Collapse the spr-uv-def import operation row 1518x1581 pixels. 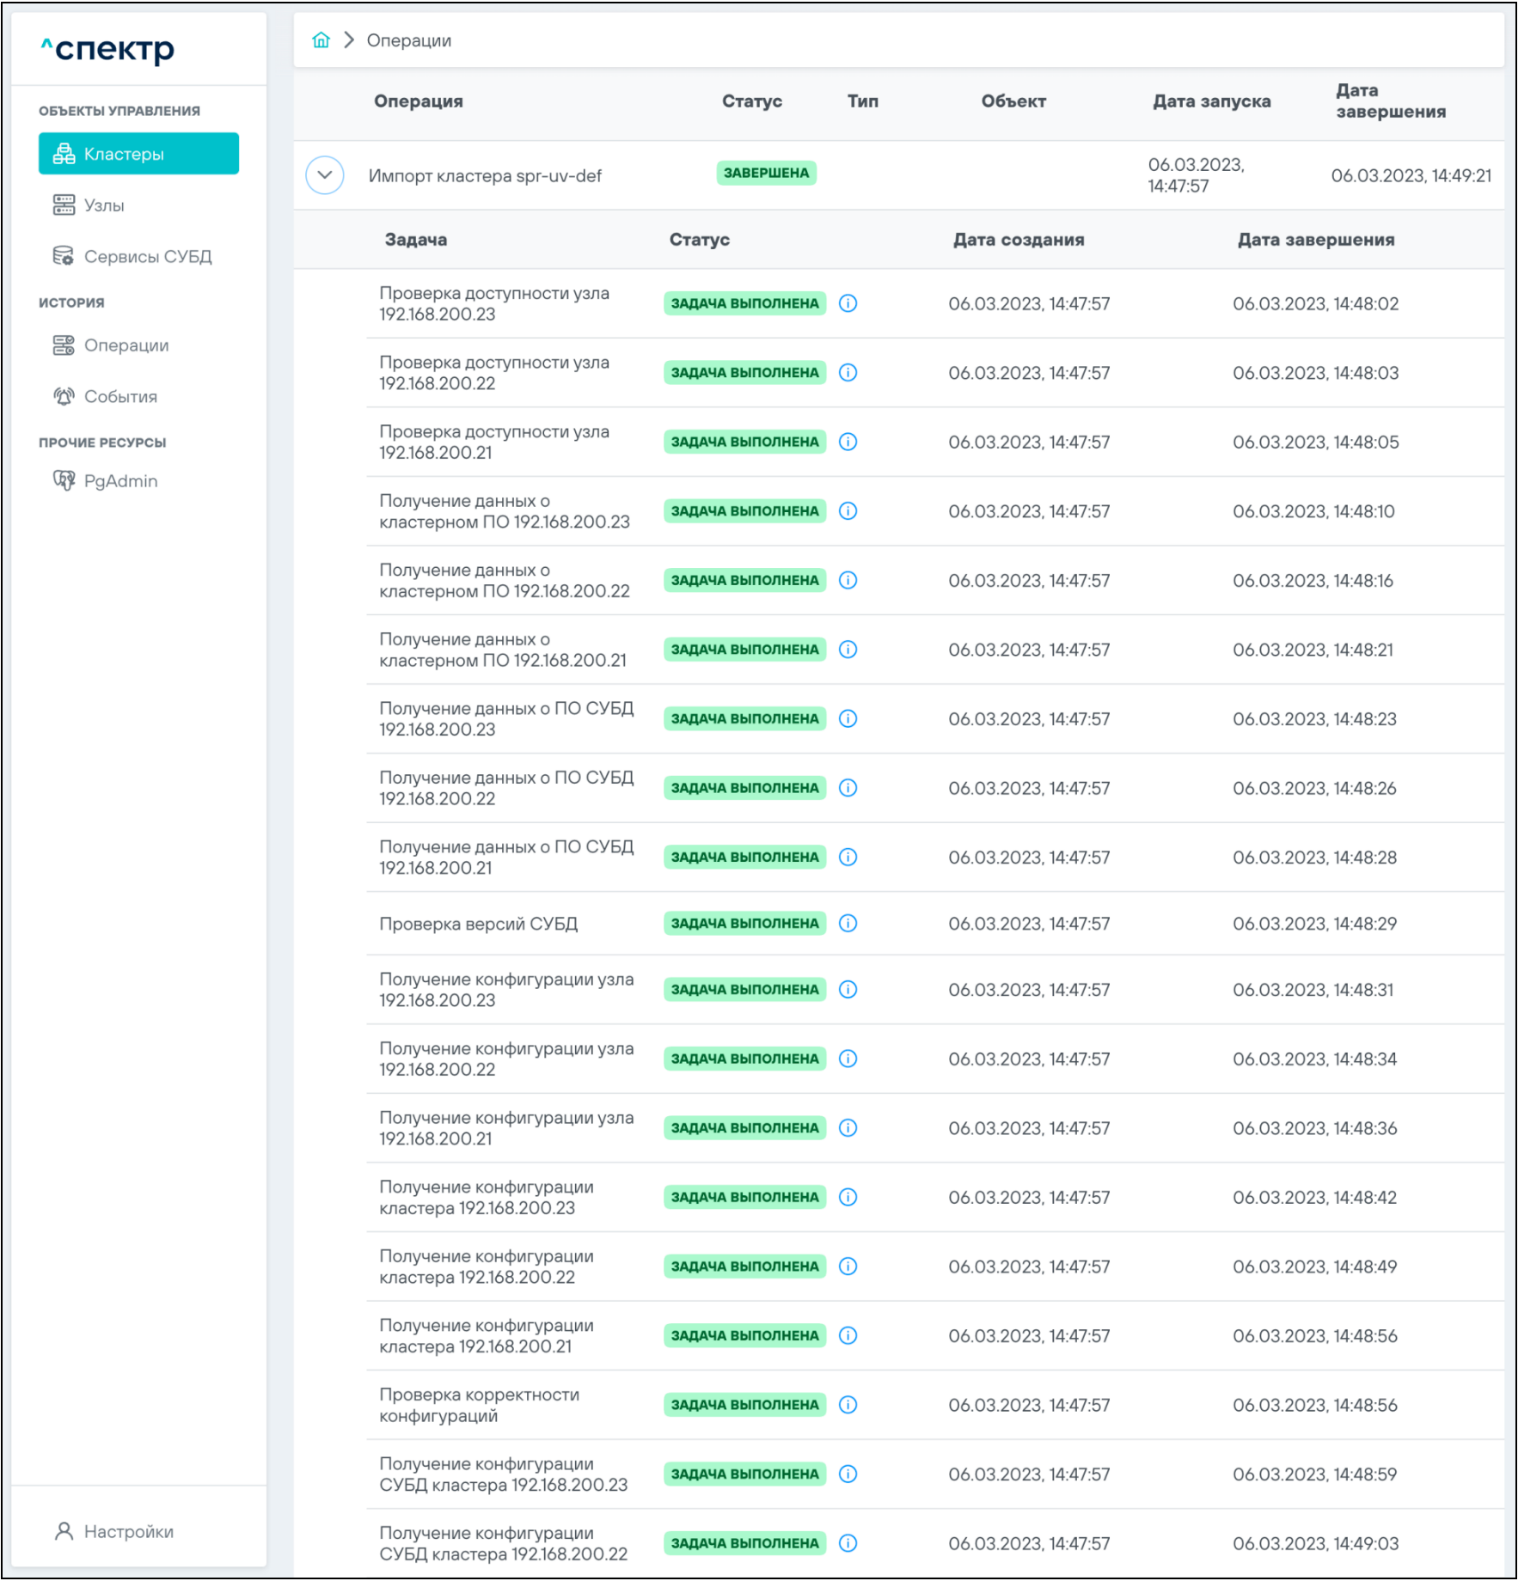[325, 175]
